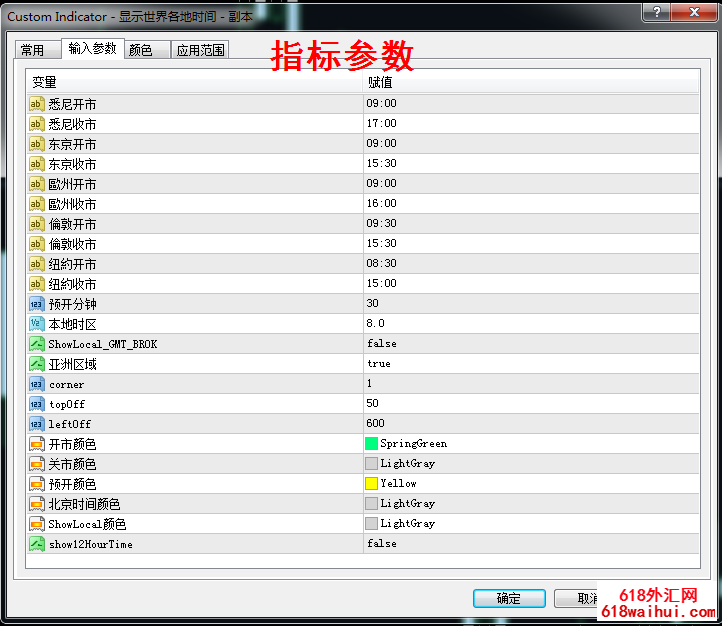
Task: Toggle the show12HourTime false value
Action: (x=382, y=544)
